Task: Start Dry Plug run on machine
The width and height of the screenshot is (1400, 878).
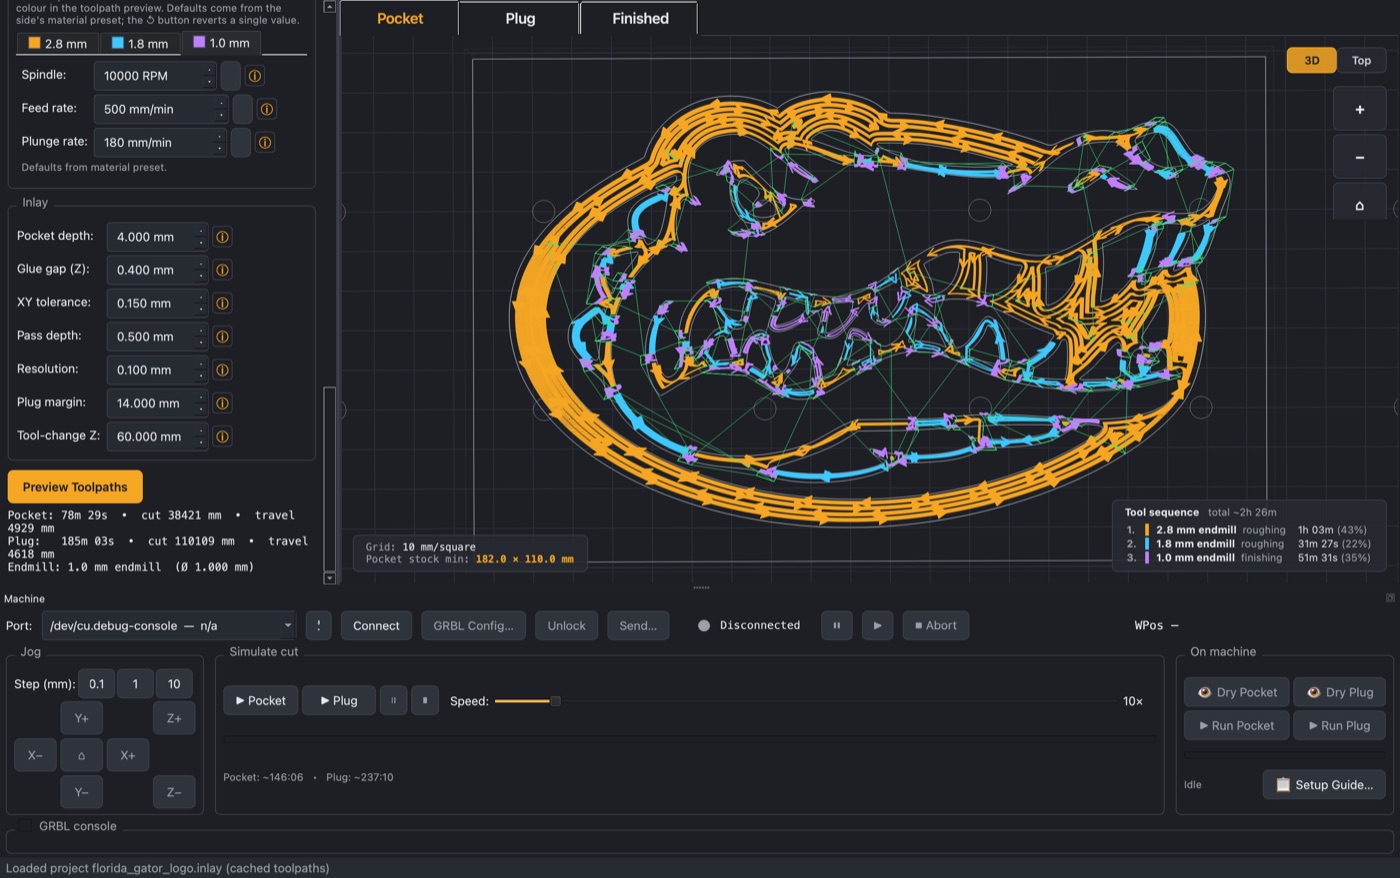Action: coord(1339,692)
